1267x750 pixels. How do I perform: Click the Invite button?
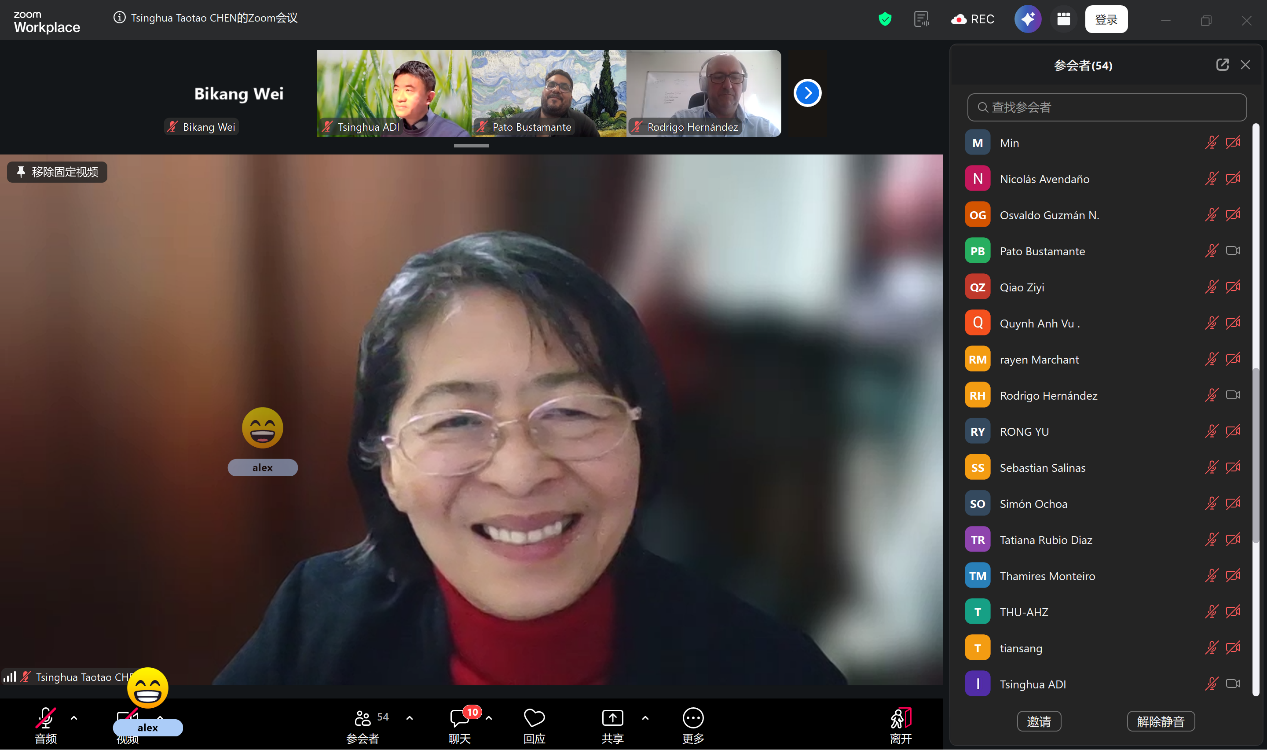point(1038,721)
